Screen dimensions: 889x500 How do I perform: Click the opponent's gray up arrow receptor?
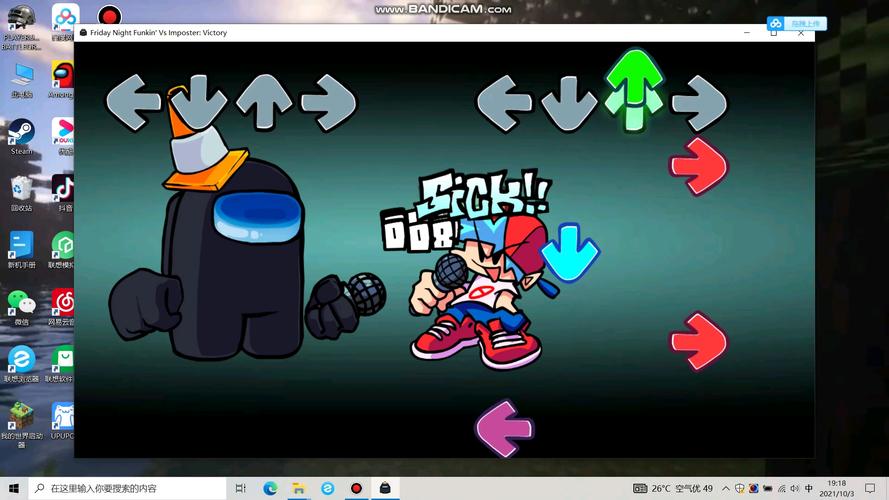264,102
